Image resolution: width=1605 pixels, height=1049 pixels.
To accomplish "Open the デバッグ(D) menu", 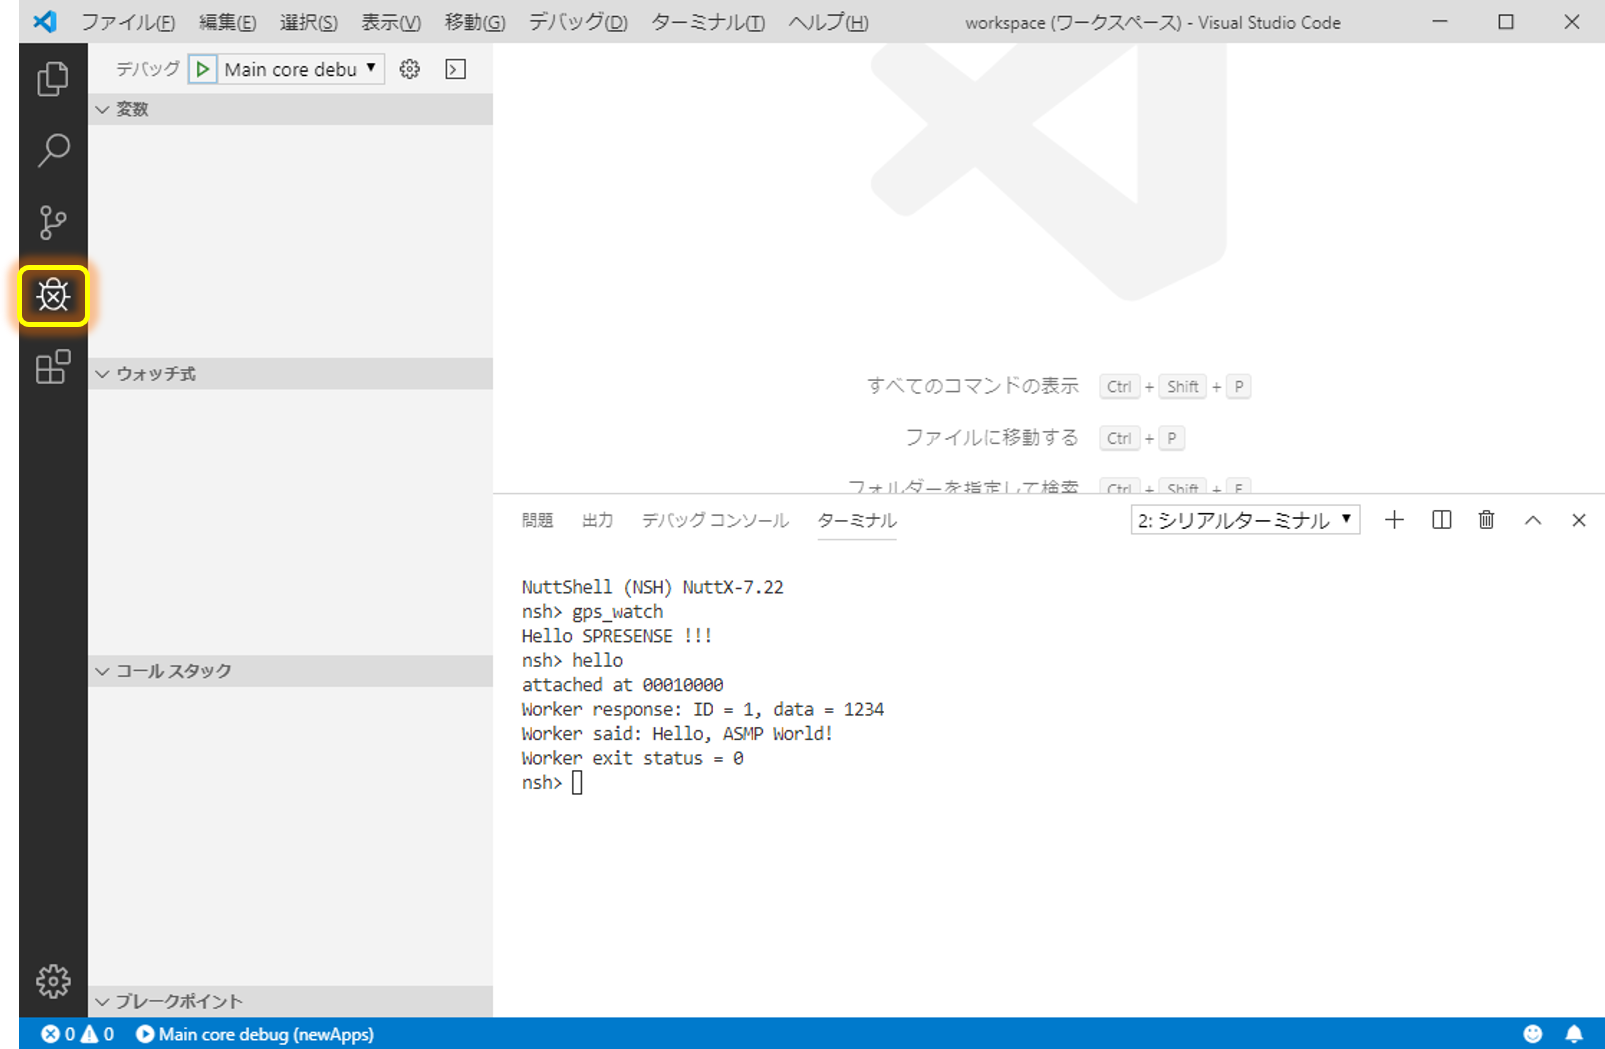I will pos(576,22).
